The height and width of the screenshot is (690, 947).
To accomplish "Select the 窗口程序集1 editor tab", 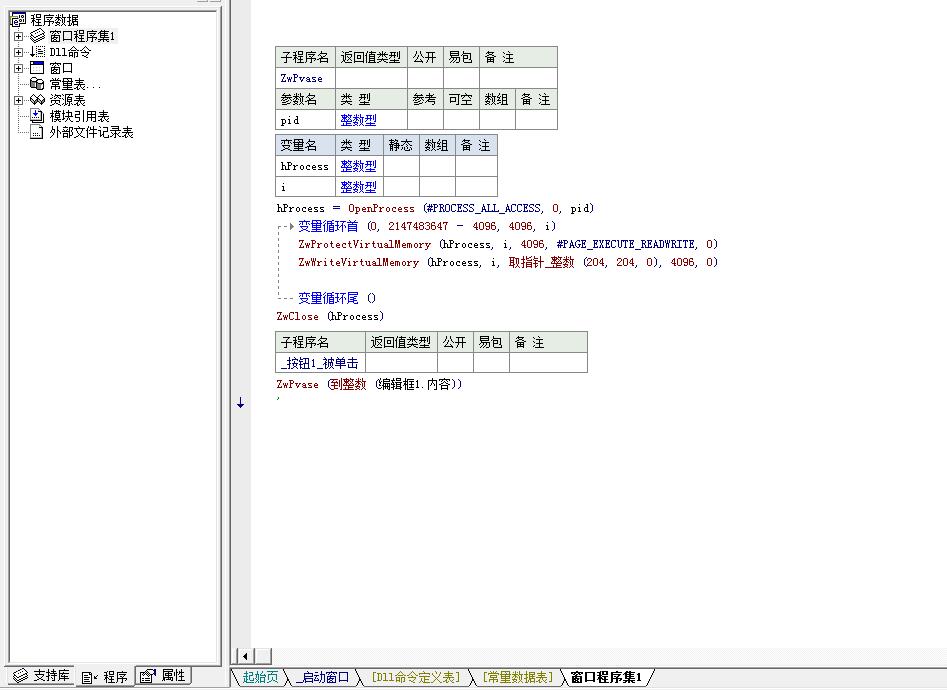I will pyautogui.click(x=606, y=677).
